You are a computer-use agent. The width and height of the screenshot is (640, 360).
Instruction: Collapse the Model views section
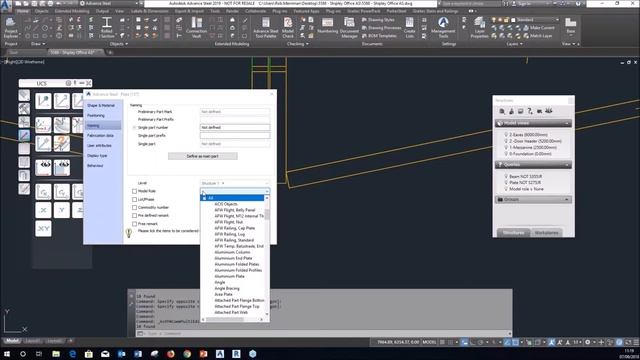point(567,123)
